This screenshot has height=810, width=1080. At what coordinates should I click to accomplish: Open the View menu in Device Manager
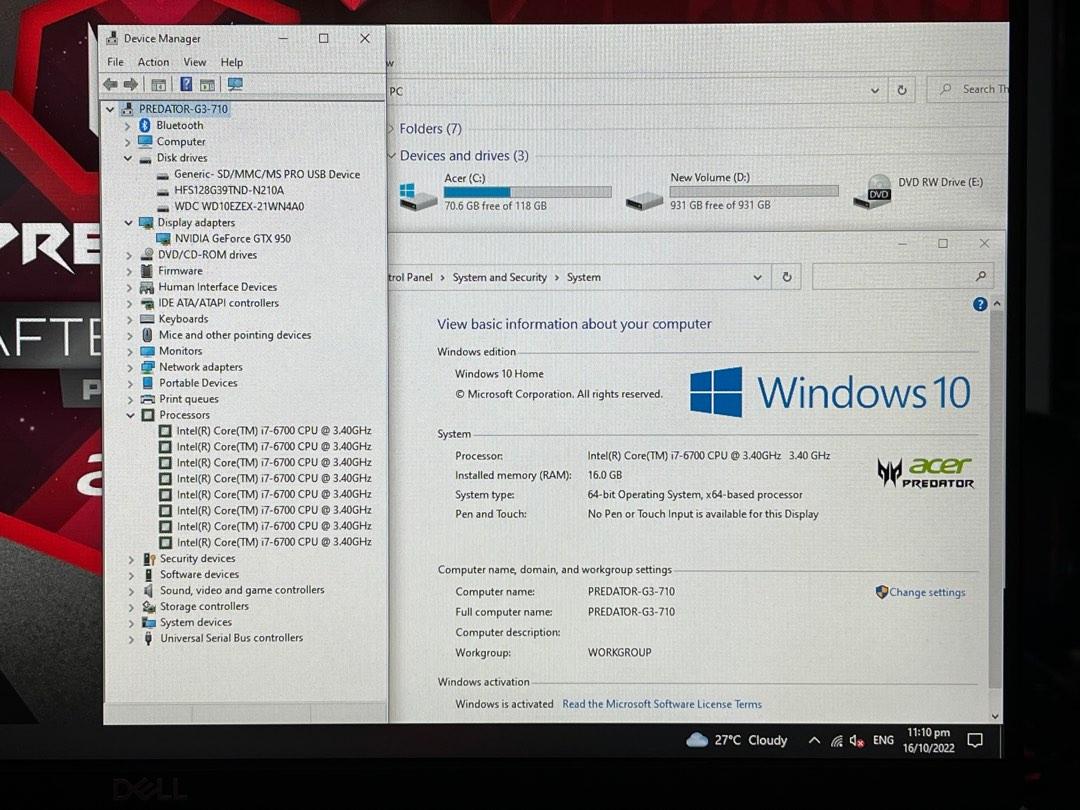coord(195,62)
